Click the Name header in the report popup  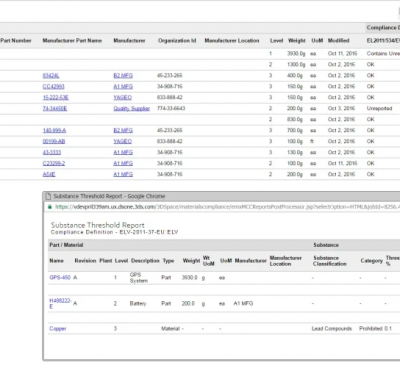56,261
